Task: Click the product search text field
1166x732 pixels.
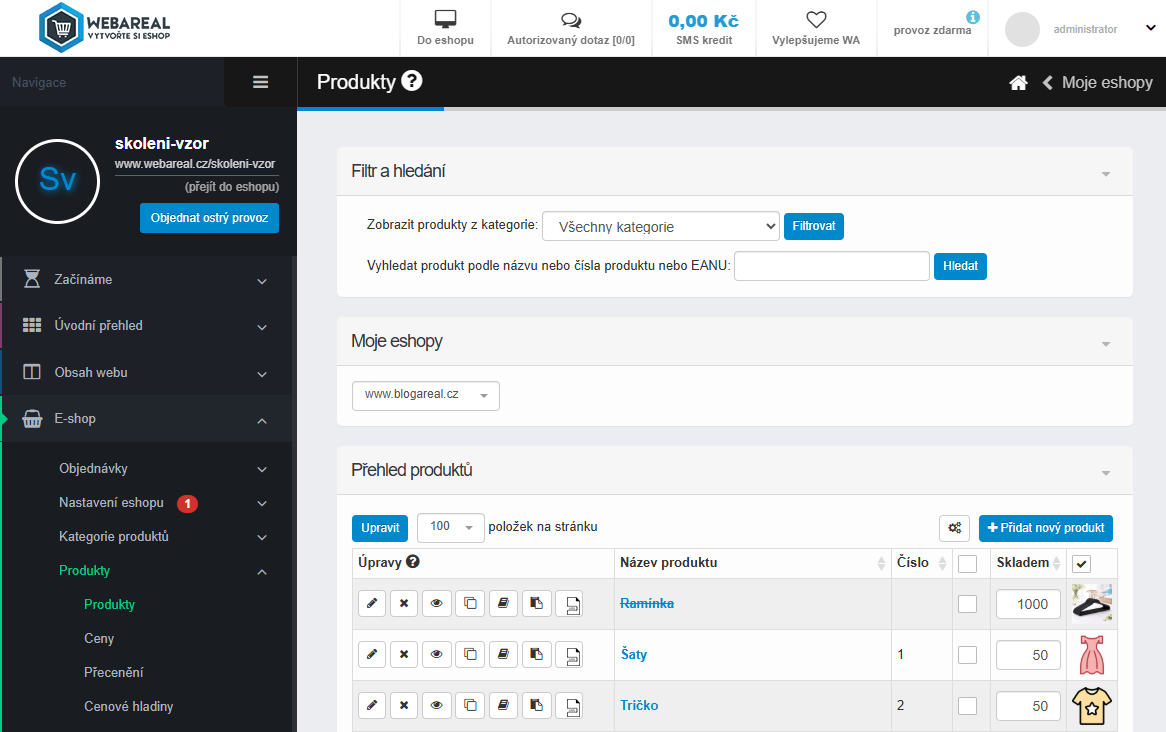Action: point(831,266)
